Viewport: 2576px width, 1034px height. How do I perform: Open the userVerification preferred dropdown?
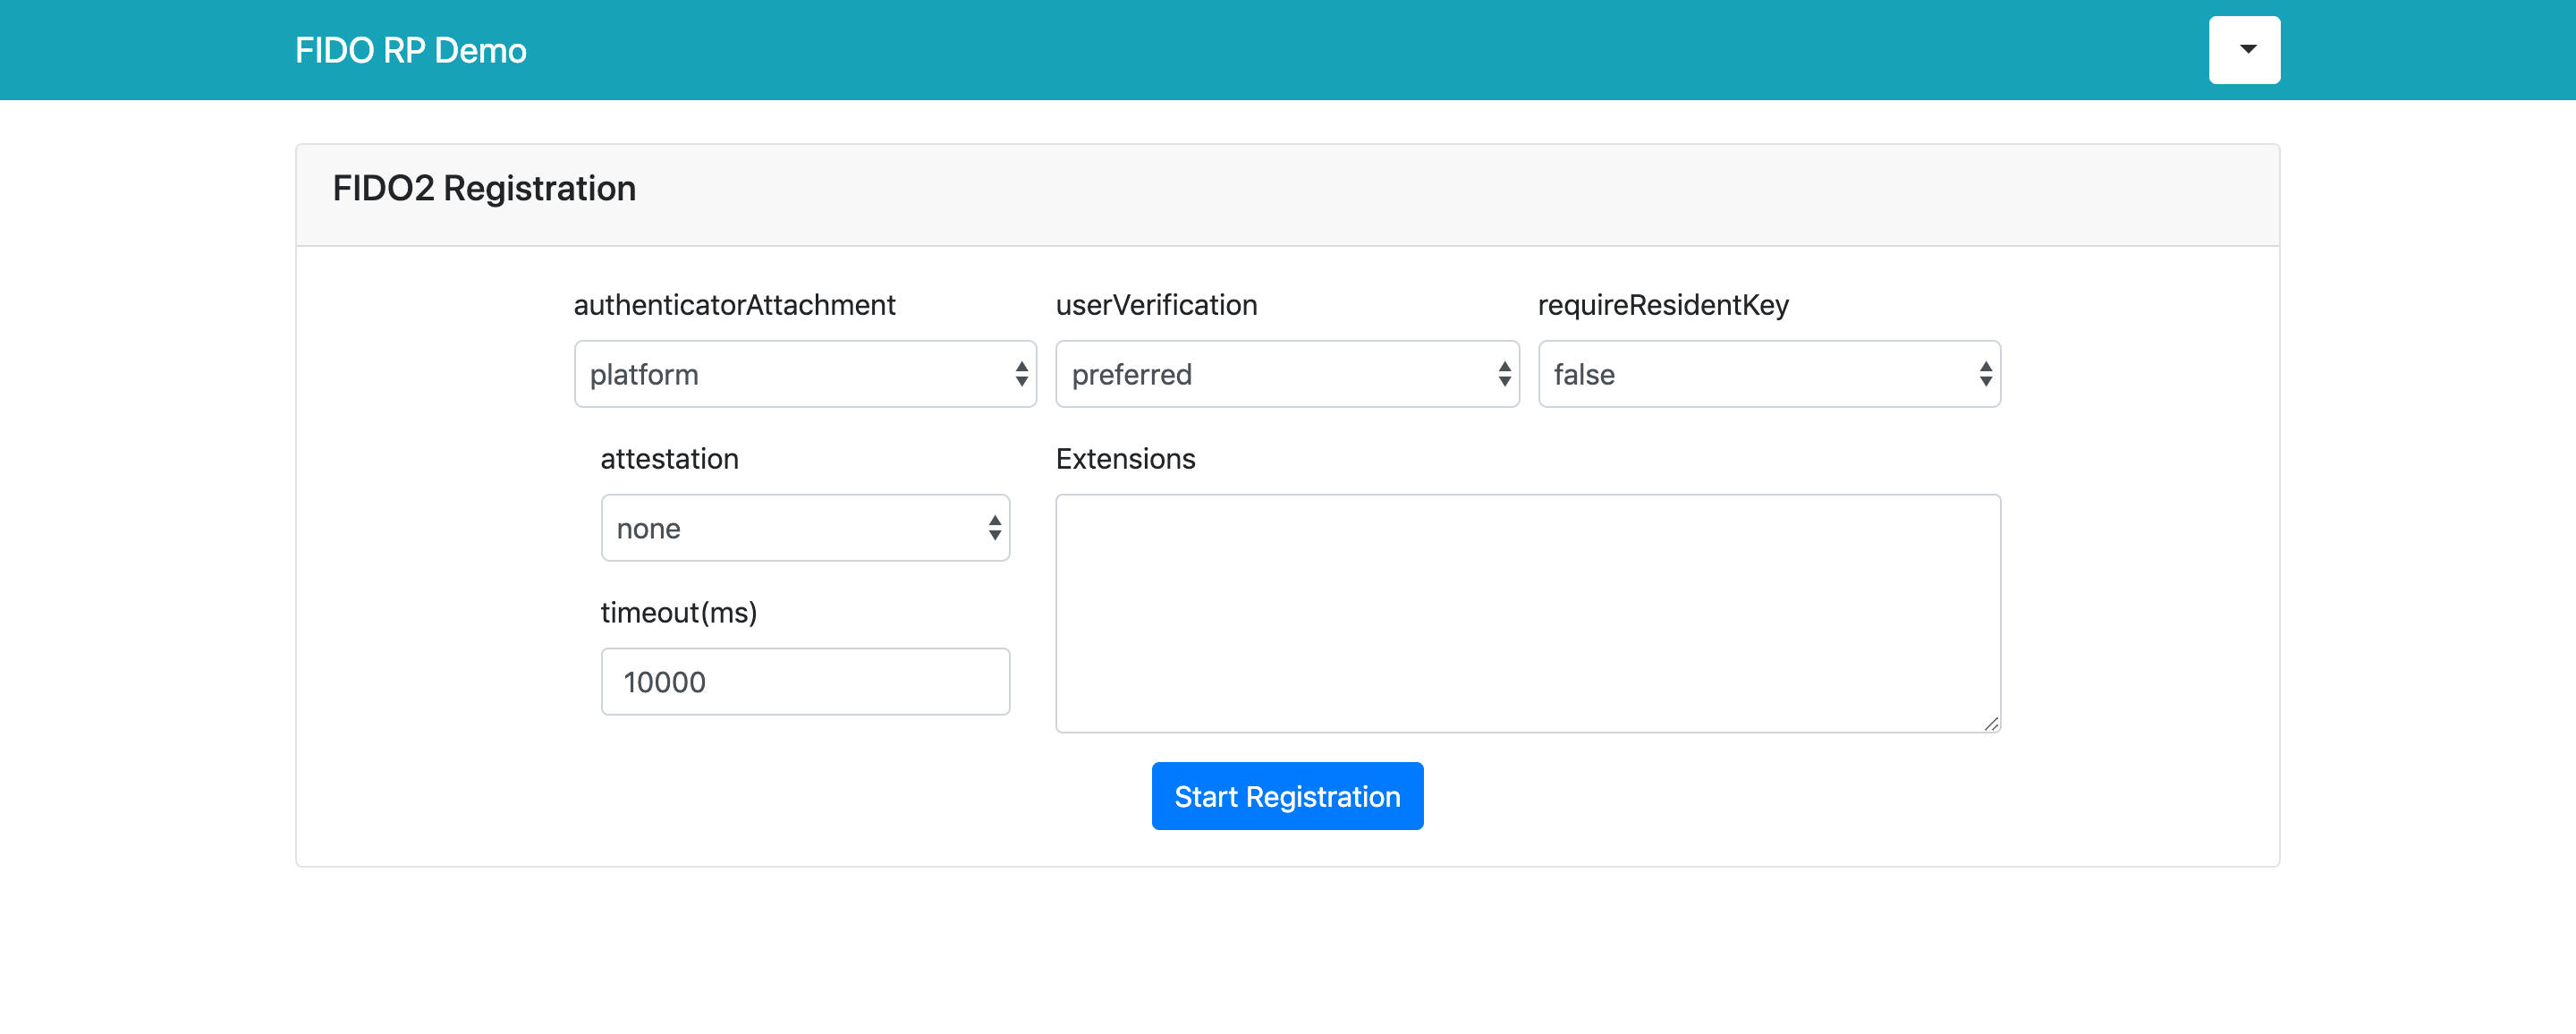click(x=1270, y=374)
